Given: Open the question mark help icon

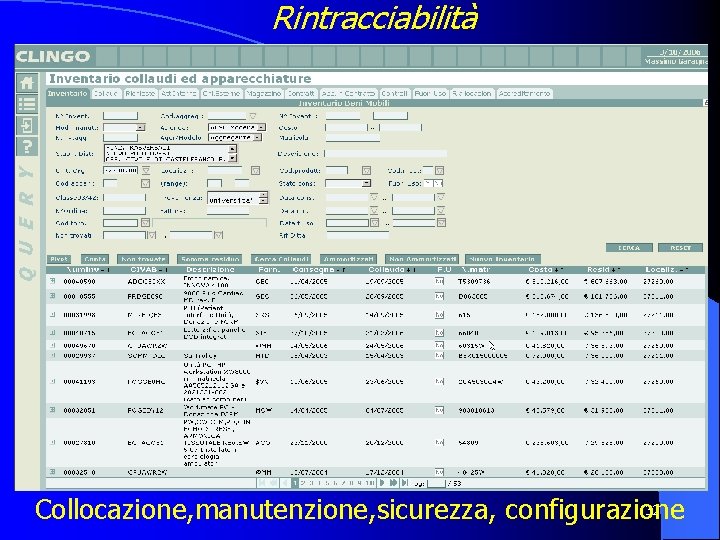Looking at the screenshot, I should [x=27, y=146].
